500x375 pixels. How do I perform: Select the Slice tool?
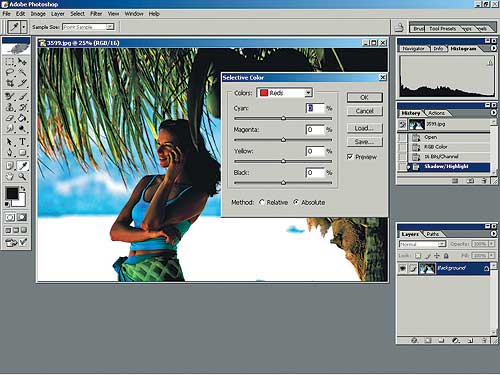[x=22, y=83]
